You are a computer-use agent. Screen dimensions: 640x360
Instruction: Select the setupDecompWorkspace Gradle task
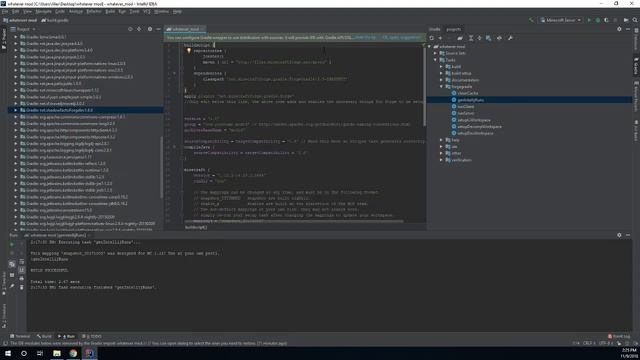[480, 127]
